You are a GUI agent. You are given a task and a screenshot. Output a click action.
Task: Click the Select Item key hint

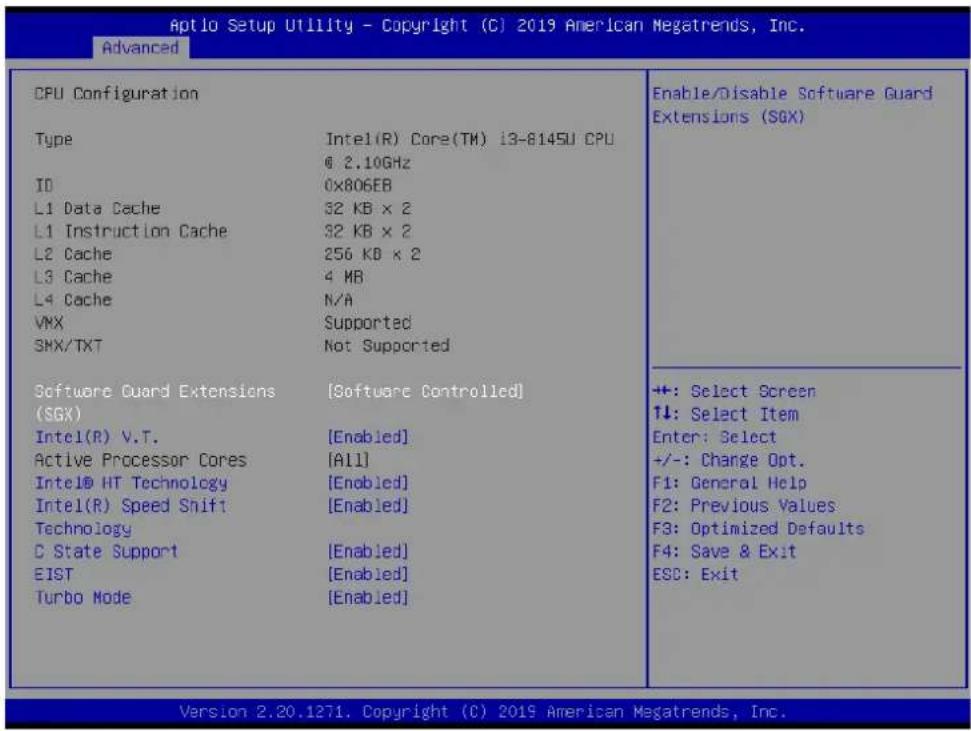pyautogui.click(x=726, y=414)
